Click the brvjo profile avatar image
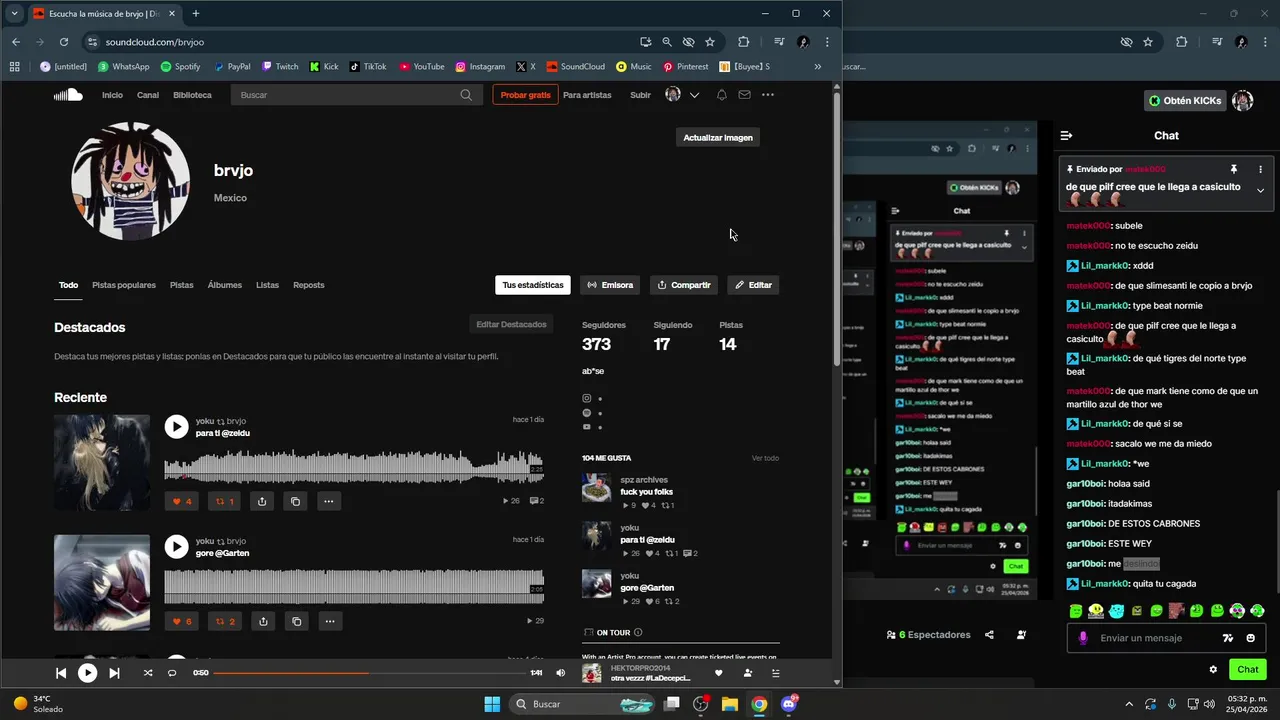Image resolution: width=1280 pixels, height=720 pixels. [x=130, y=181]
